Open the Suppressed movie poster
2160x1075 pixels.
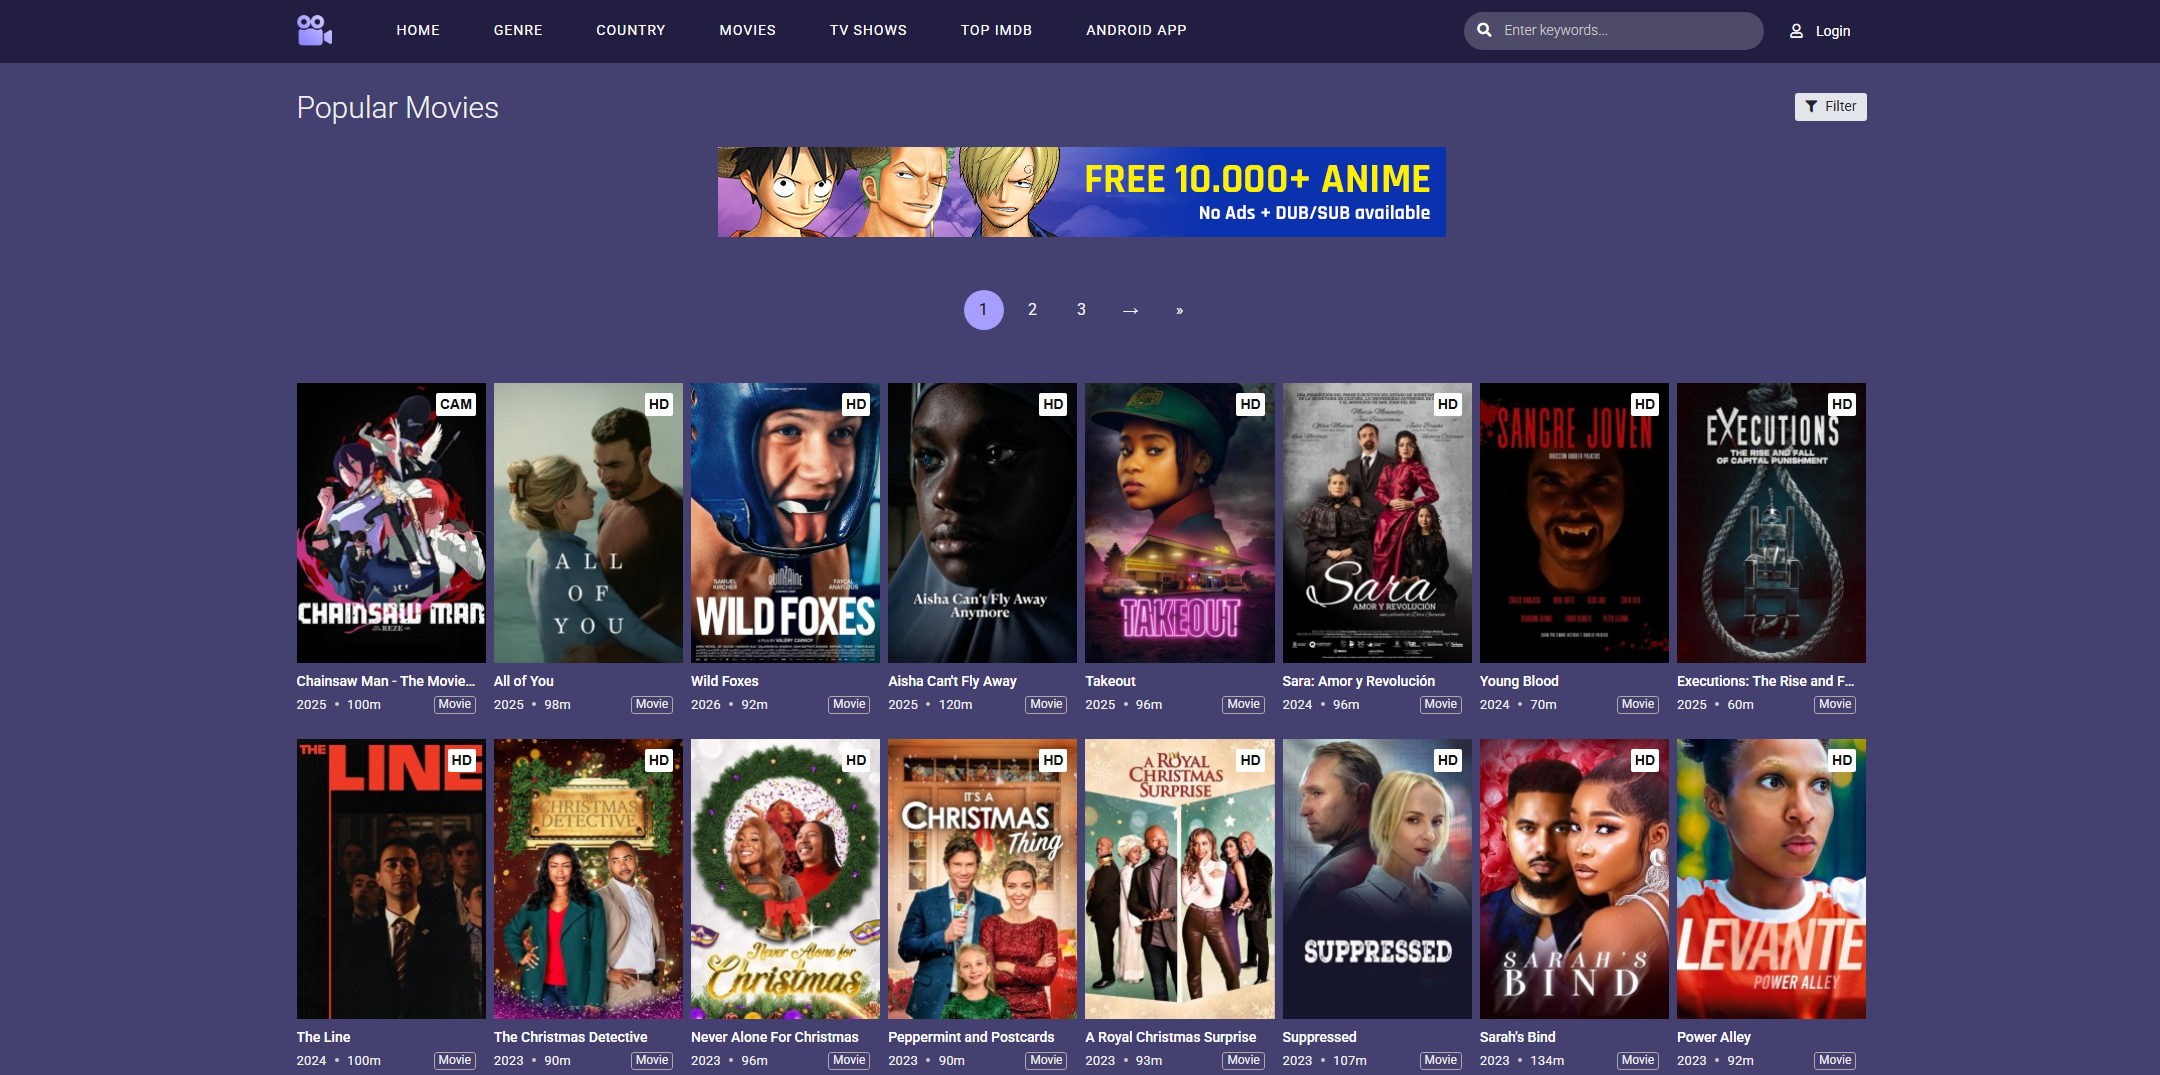click(1377, 879)
